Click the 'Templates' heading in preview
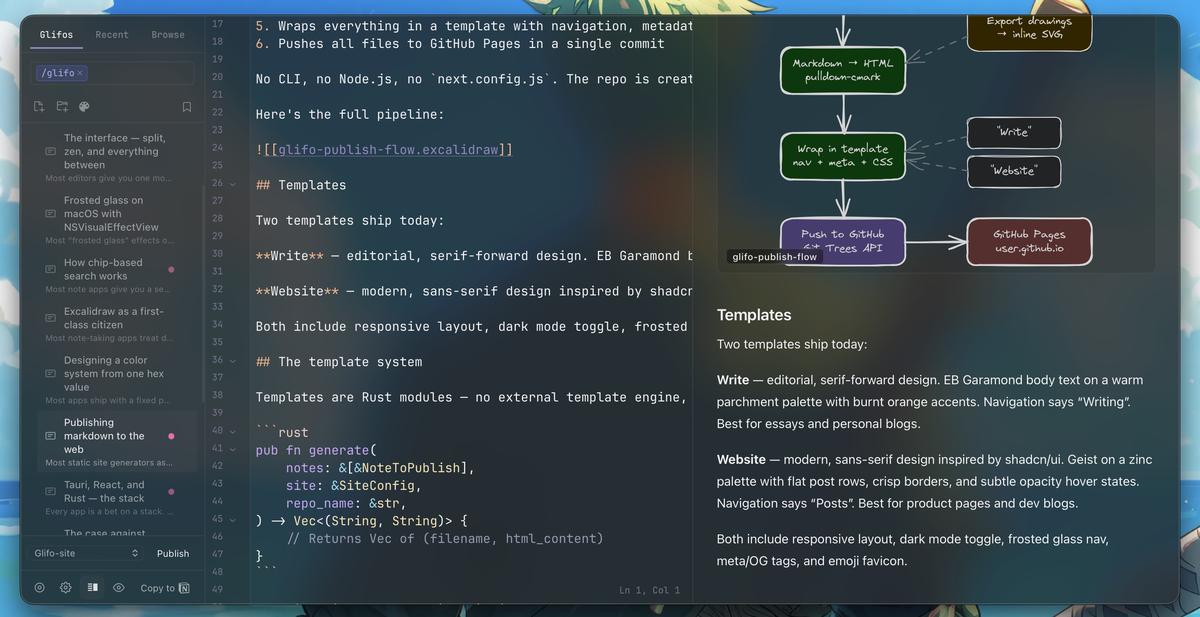The width and height of the screenshot is (1200, 617). click(x=754, y=315)
